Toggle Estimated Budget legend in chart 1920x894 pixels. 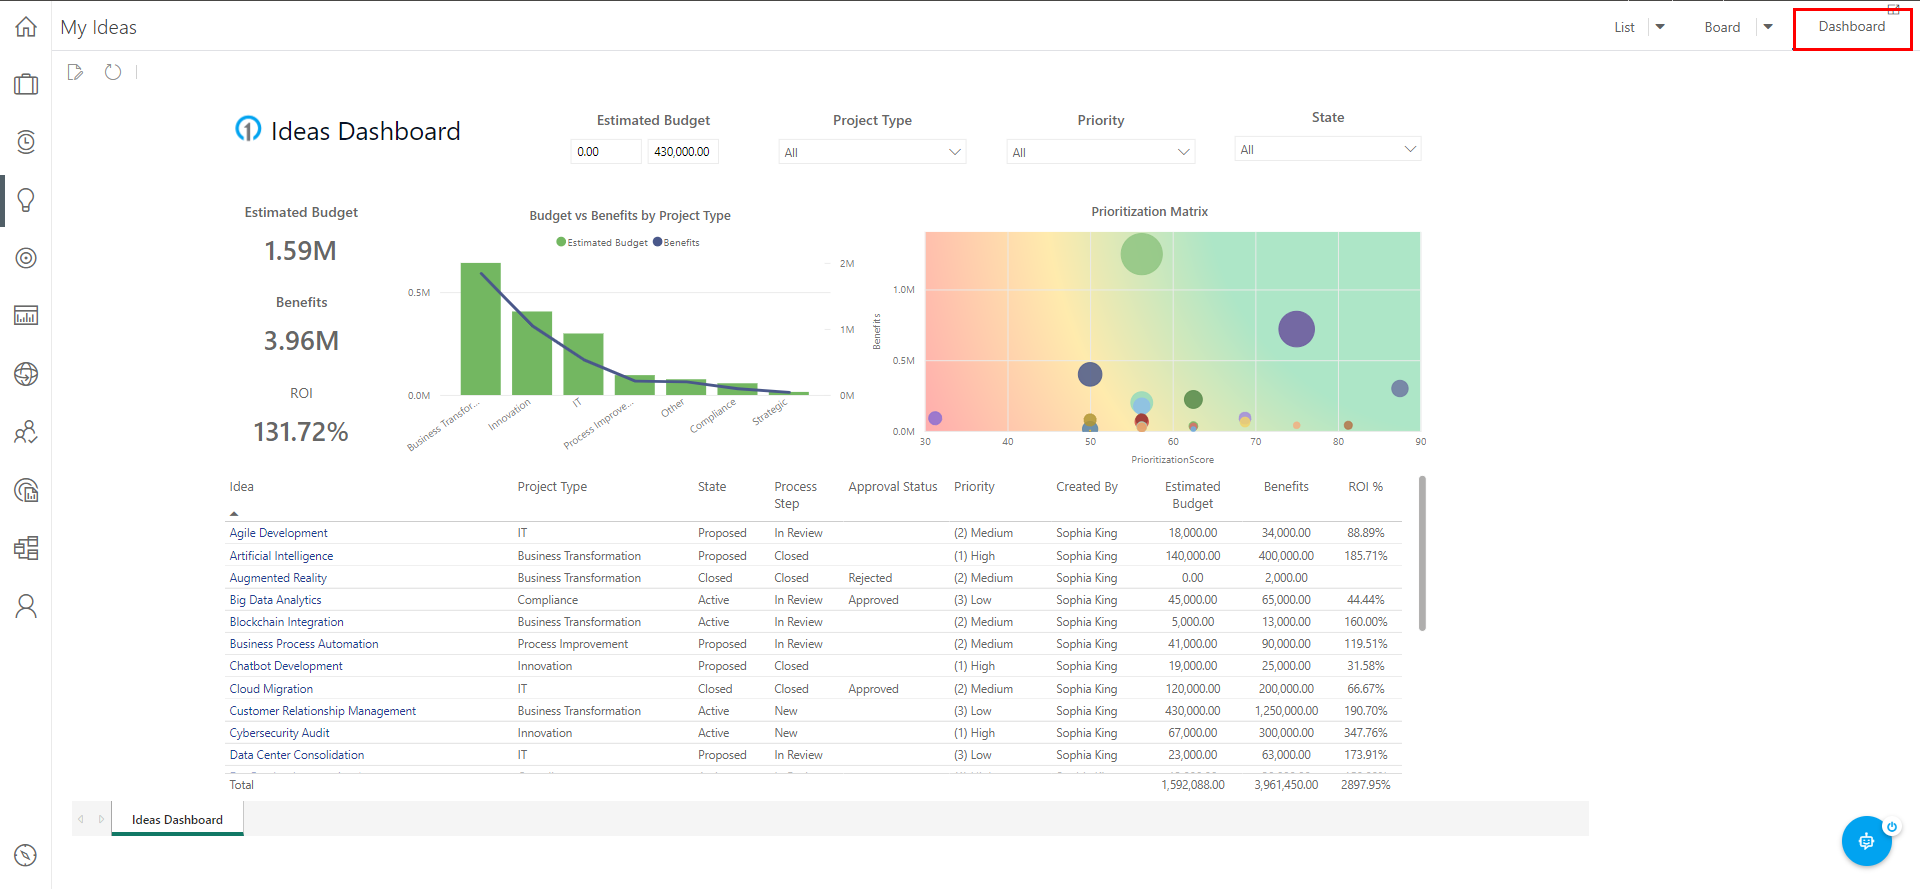click(x=602, y=243)
